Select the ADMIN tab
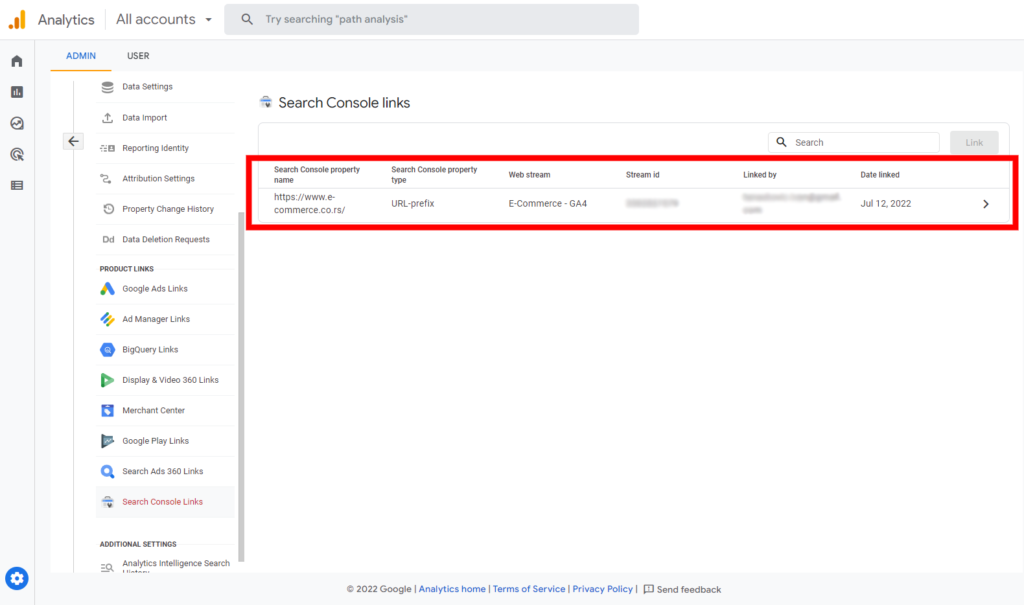The image size is (1024, 605). pyautogui.click(x=80, y=56)
